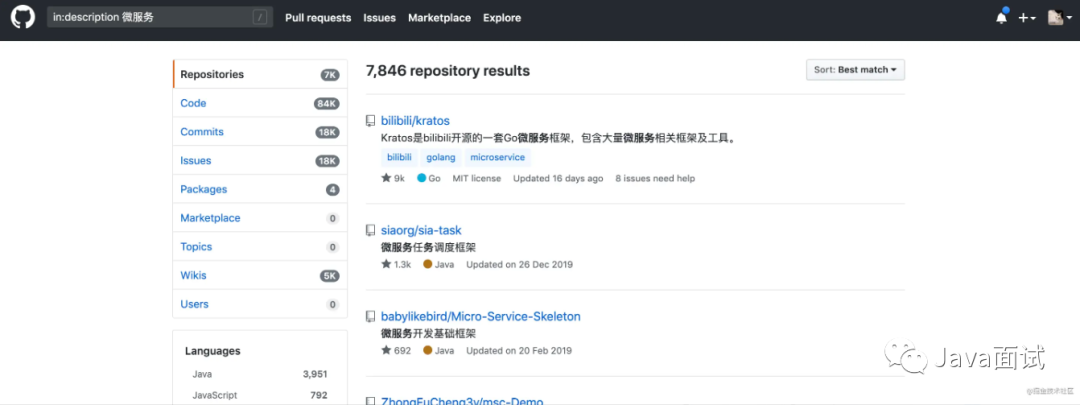1080x405 pixels.
Task: Click Updated on 20 Feb 2019 text
Action: pos(519,350)
